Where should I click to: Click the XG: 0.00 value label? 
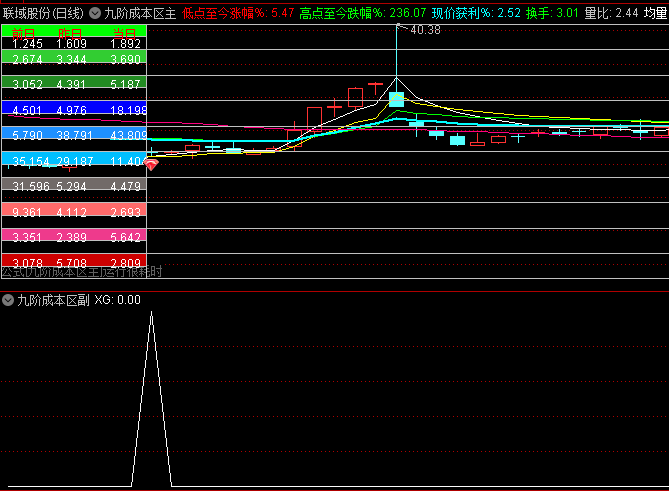point(117,299)
